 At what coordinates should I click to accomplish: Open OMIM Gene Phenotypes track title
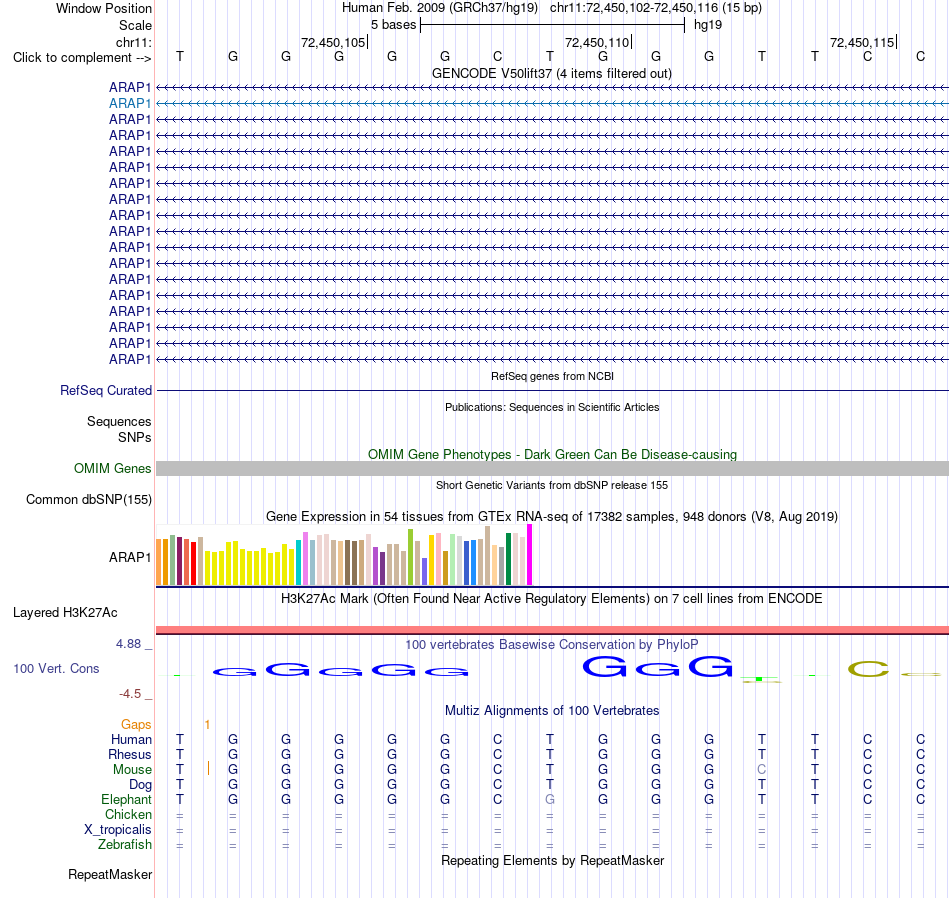click(552, 454)
